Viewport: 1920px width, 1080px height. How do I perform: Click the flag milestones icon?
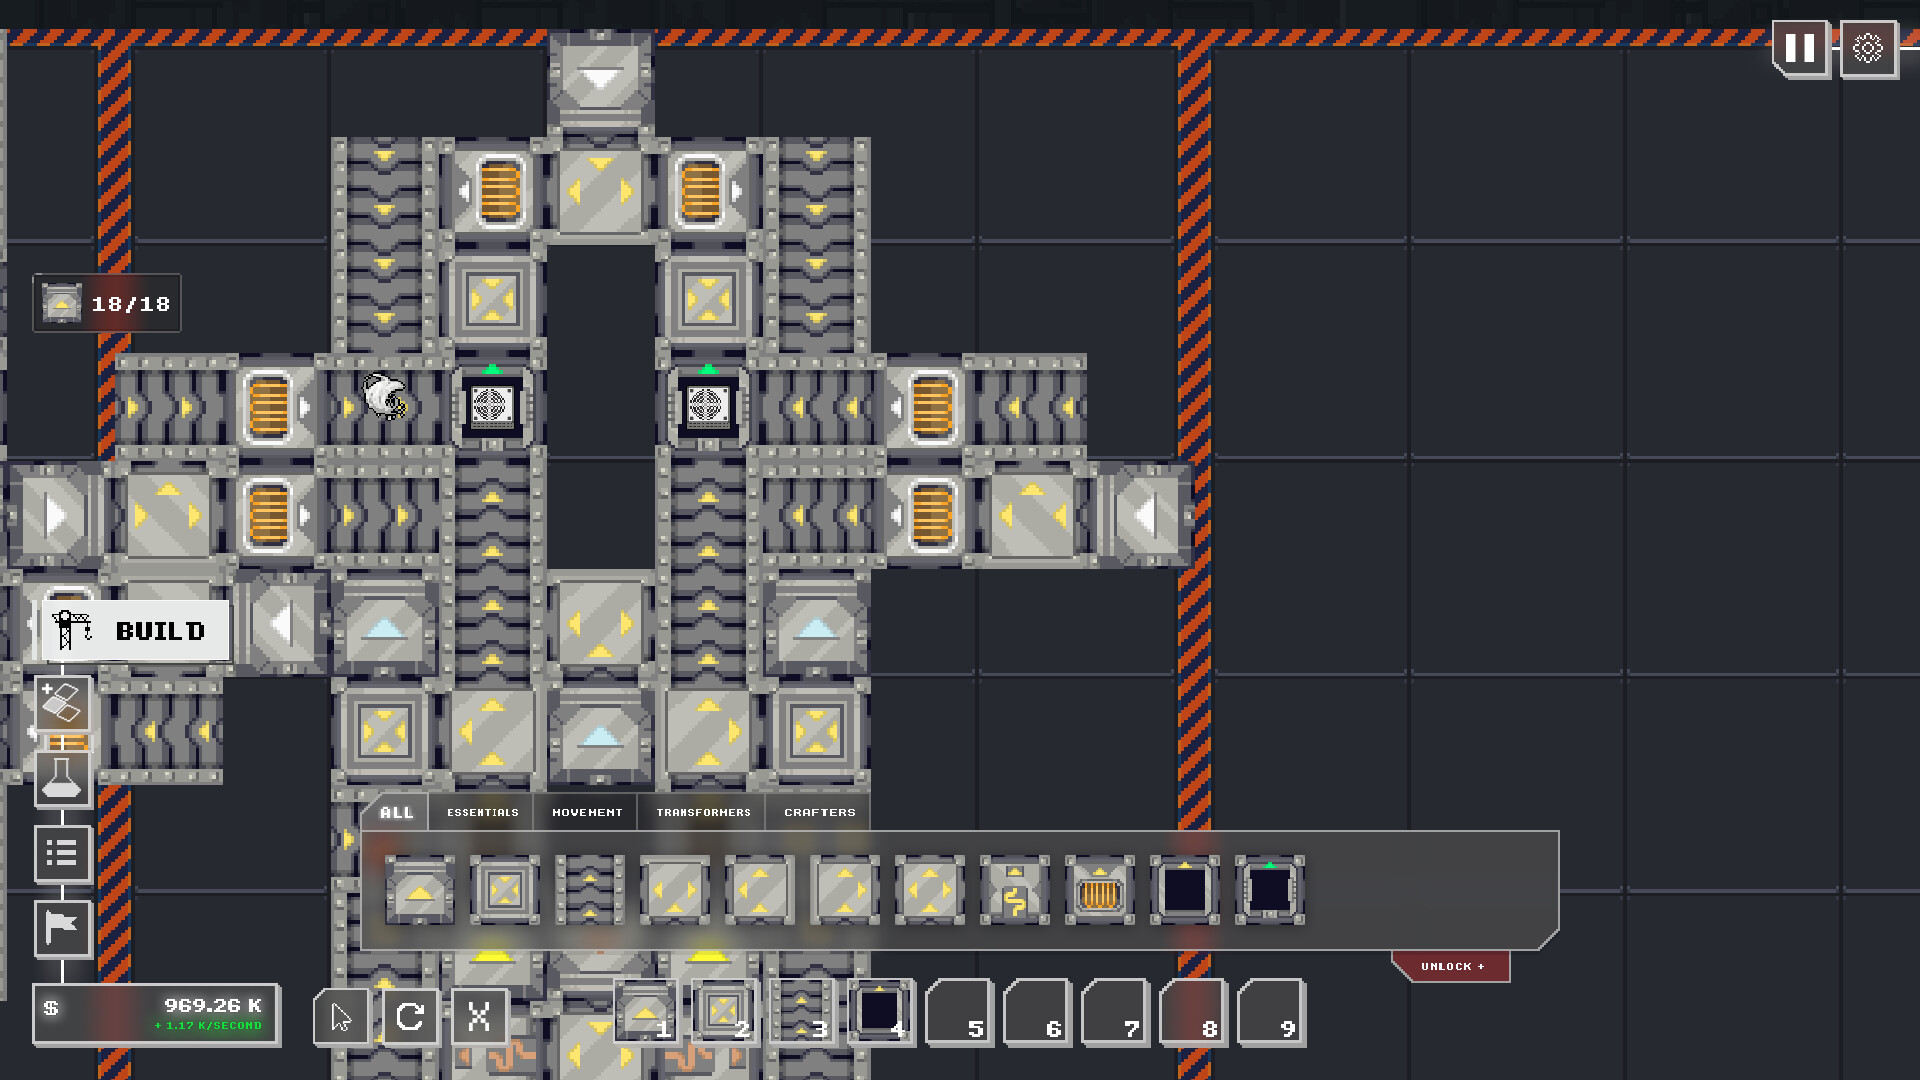coord(63,928)
